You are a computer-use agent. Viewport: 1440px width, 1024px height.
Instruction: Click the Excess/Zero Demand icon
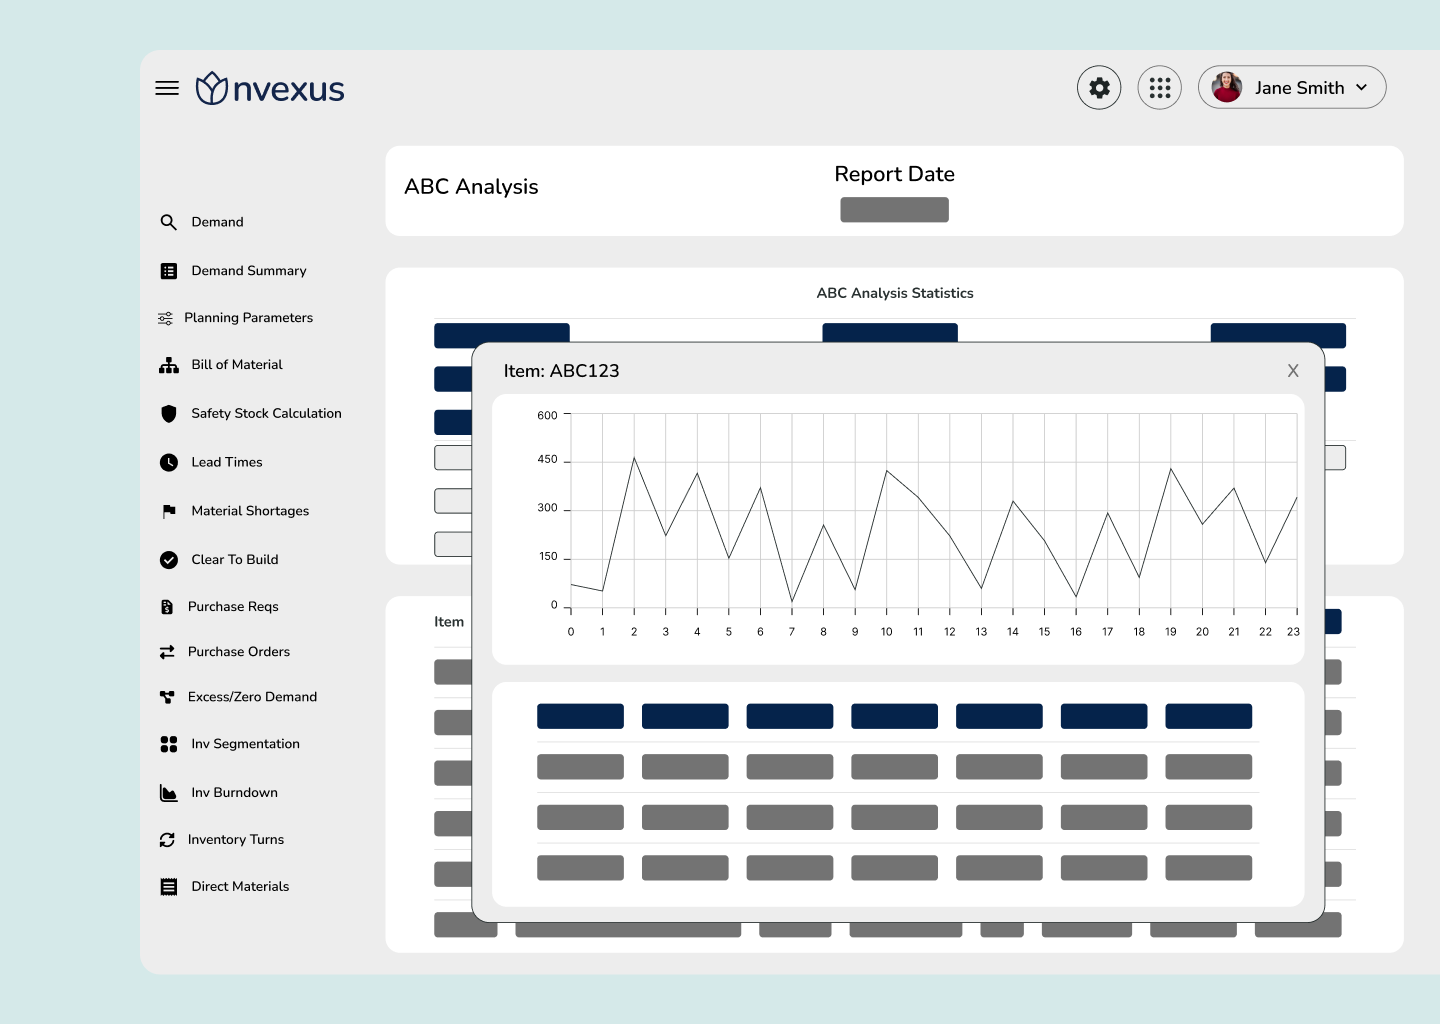pyautogui.click(x=167, y=697)
